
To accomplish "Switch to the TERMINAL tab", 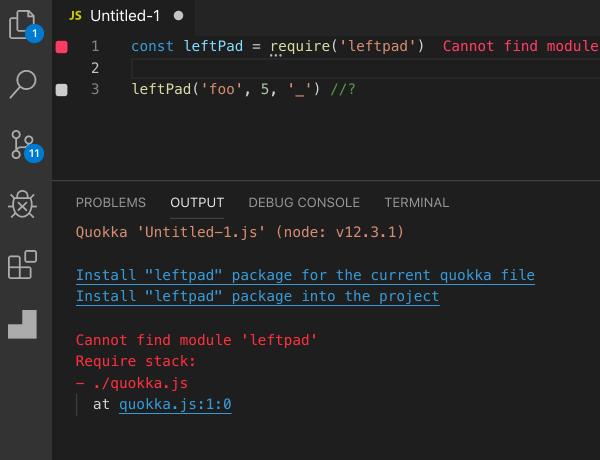I will (417, 202).
